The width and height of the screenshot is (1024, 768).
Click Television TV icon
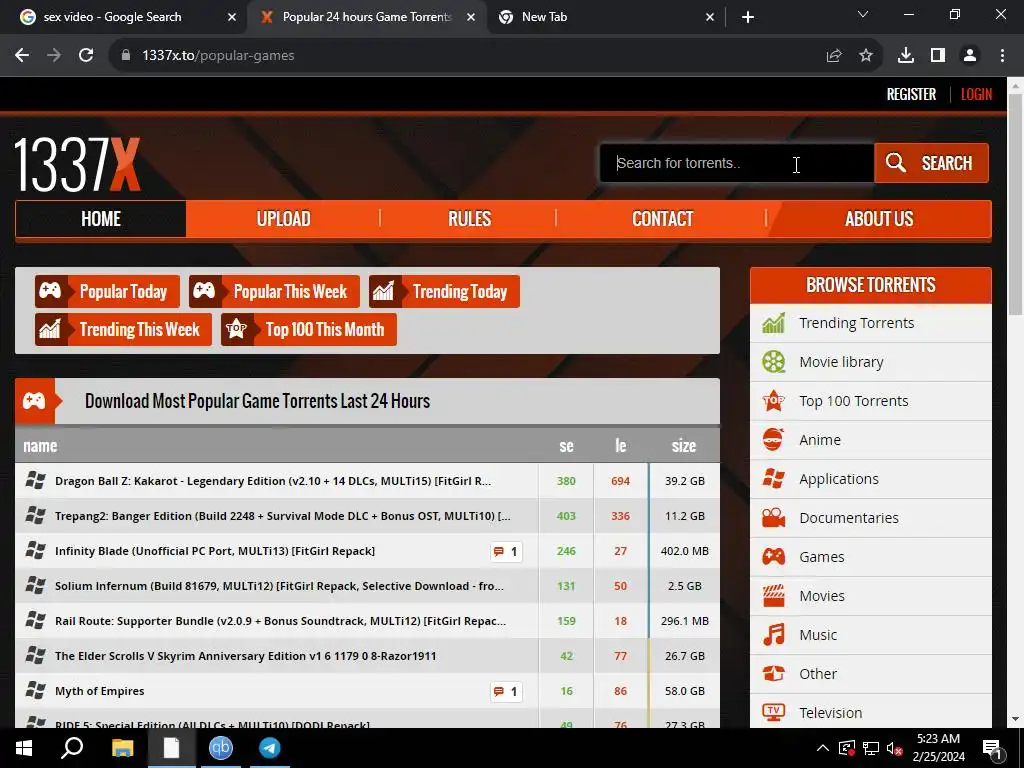point(773,712)
